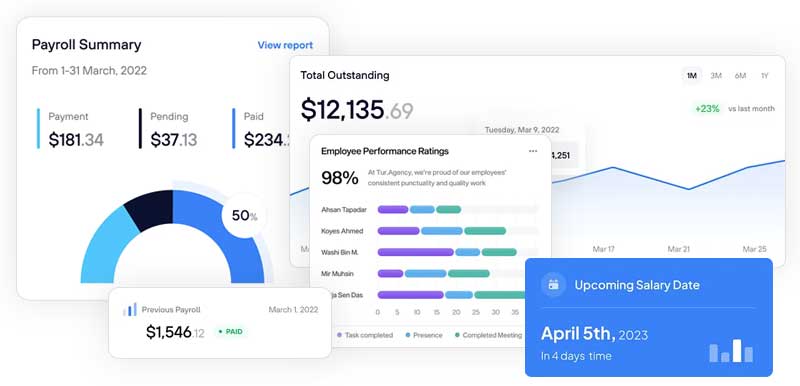Click the bar chart icon beside Previous Payroll
Screen dimensions: 800x386
pyautogui.click(x=130, y=309)
